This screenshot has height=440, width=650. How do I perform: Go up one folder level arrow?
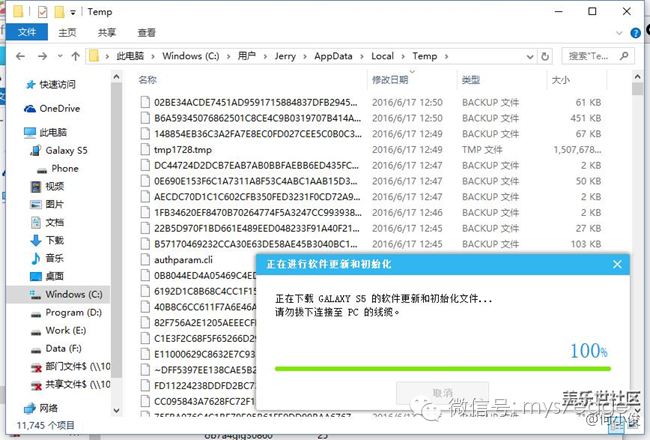[x=75, y=56]
